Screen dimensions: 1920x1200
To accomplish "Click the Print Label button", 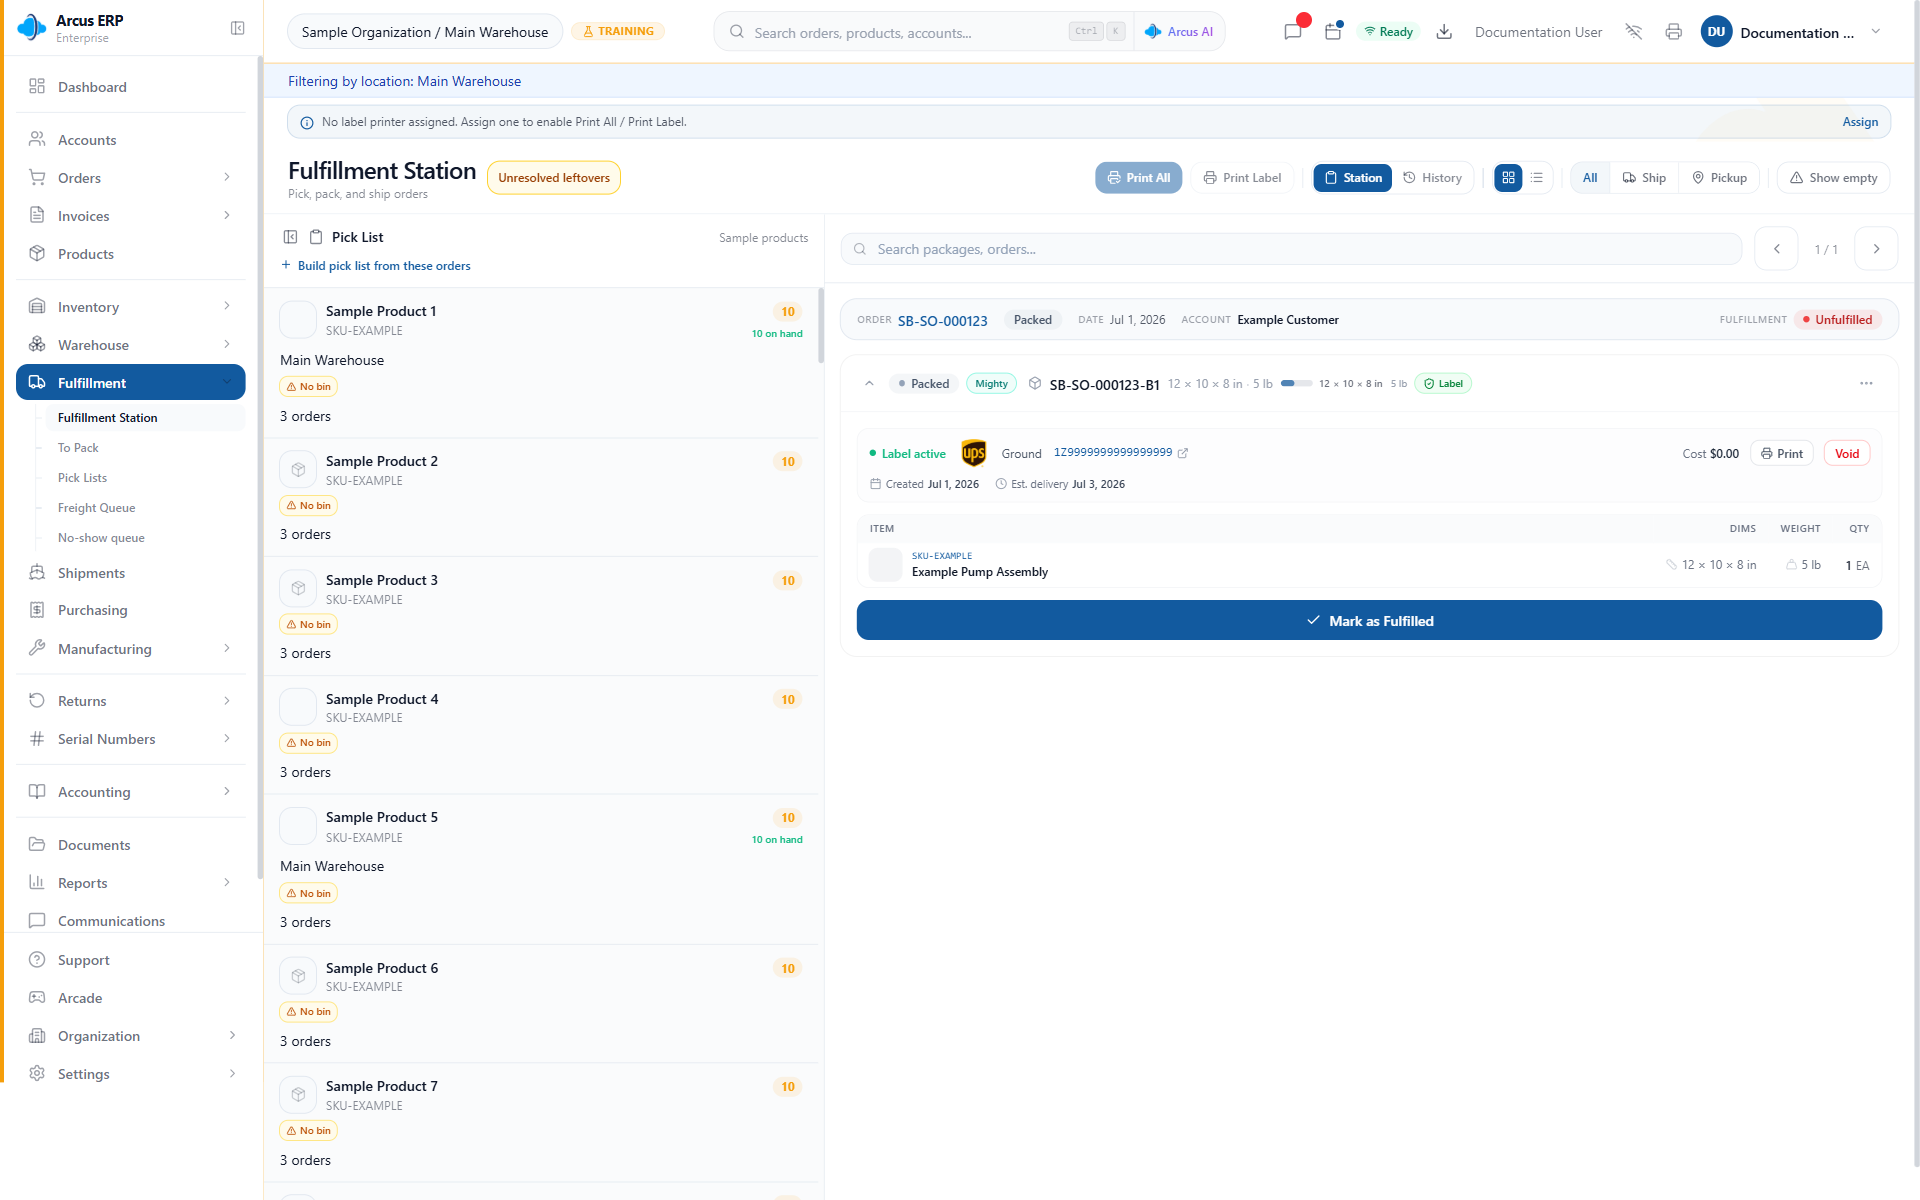I will pos(1242,178).
